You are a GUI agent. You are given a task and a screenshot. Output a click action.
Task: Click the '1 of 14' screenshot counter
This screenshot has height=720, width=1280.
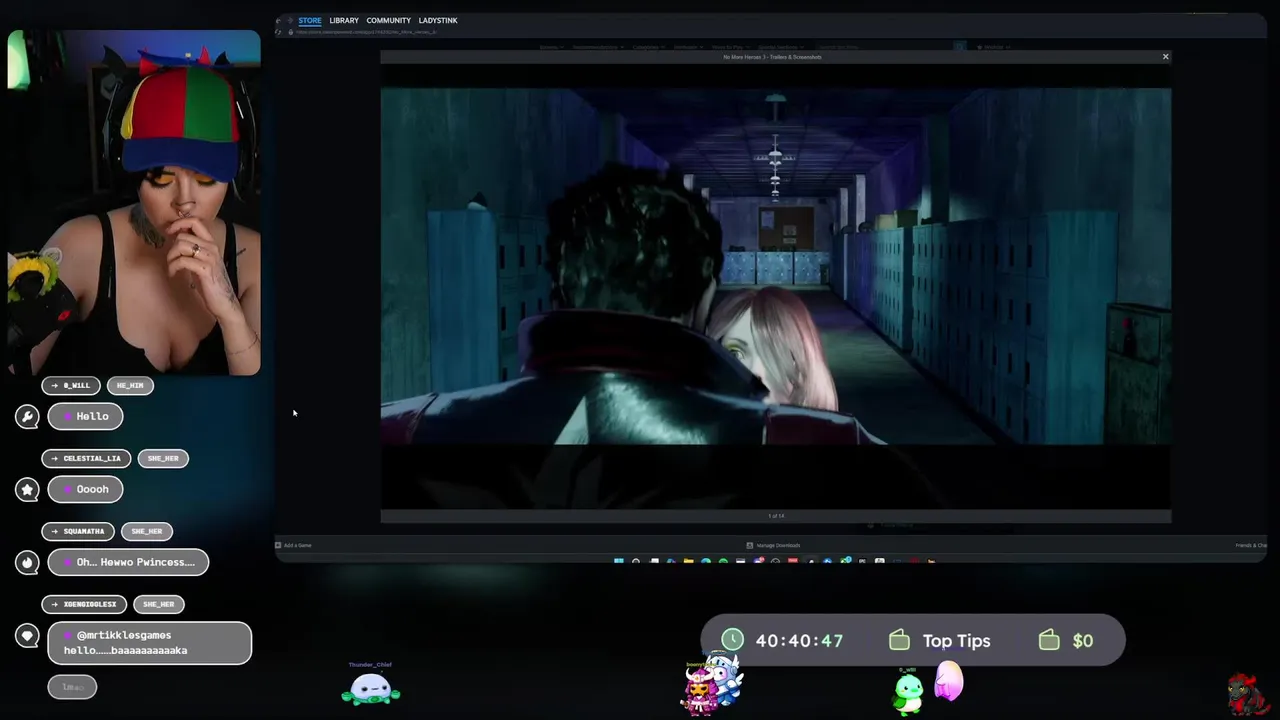[x=776, y=516]
